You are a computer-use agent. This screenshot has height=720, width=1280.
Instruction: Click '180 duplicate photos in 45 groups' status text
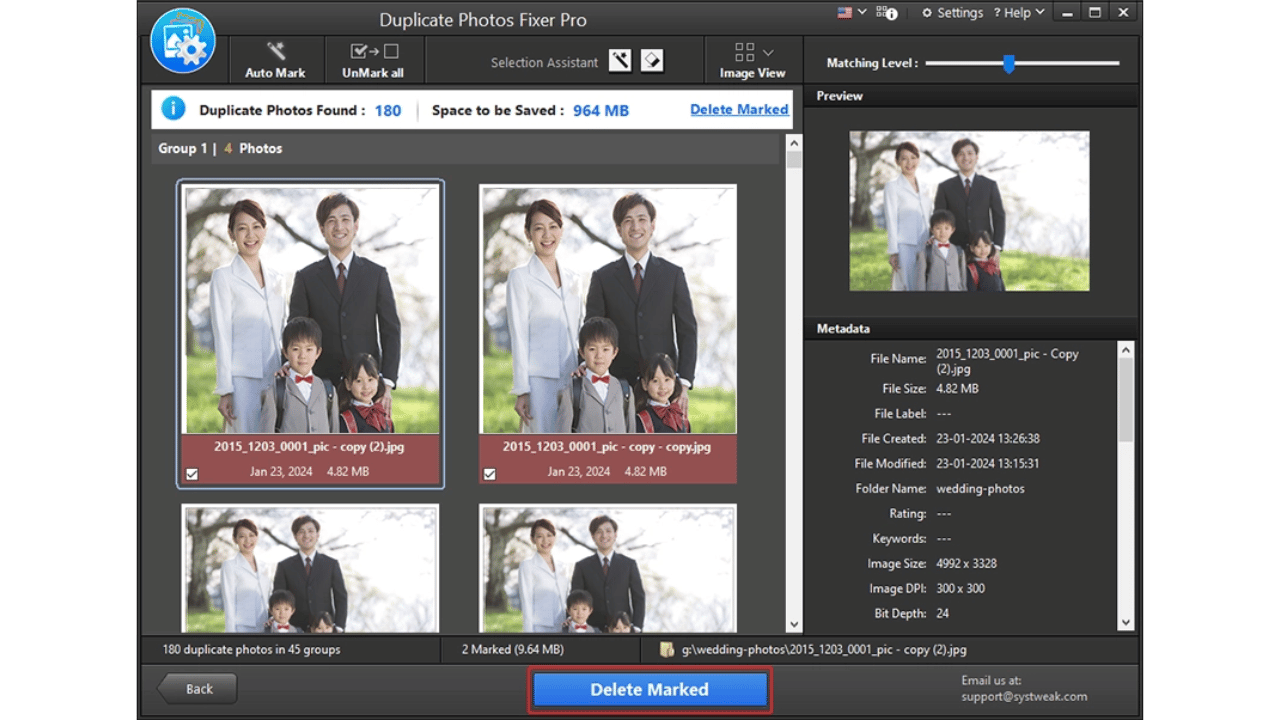(x=251, y=649)
